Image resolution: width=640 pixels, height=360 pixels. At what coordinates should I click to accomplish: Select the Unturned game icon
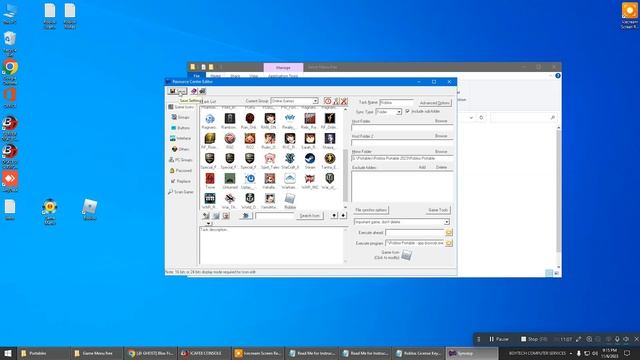click(230, 178)
